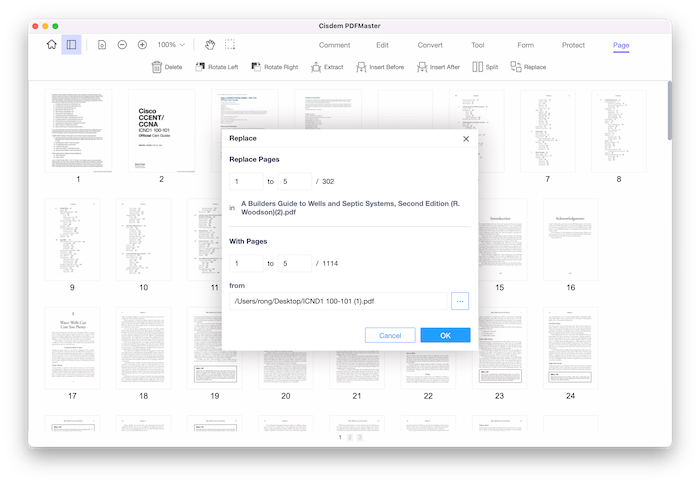This screenshot has height=484, width=700.
Task: Select page 10 thumbnail
Action: pos(143,240)
